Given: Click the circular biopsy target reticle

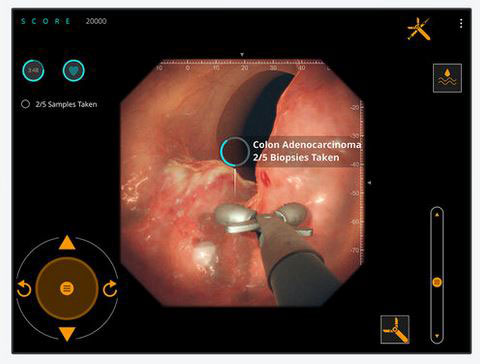Looking at the screenshot, I should coord(235,152).
